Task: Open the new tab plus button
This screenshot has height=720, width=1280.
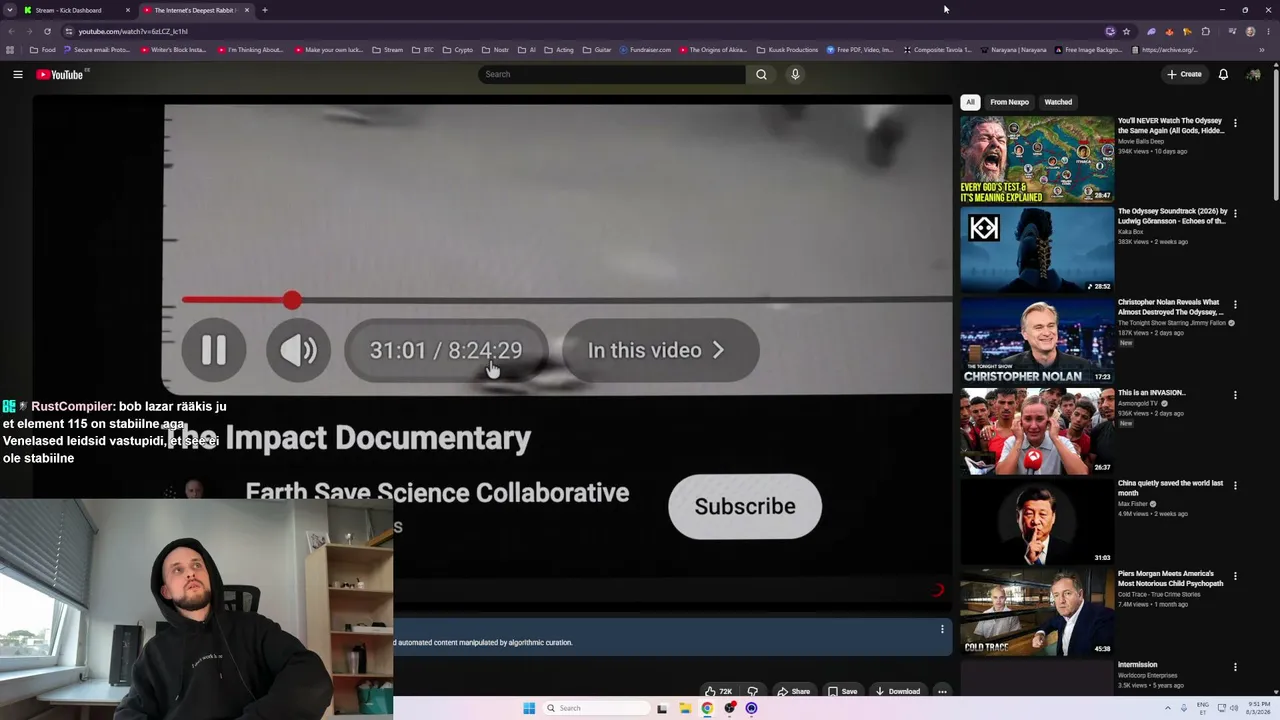Action: (x=265, y=10)
